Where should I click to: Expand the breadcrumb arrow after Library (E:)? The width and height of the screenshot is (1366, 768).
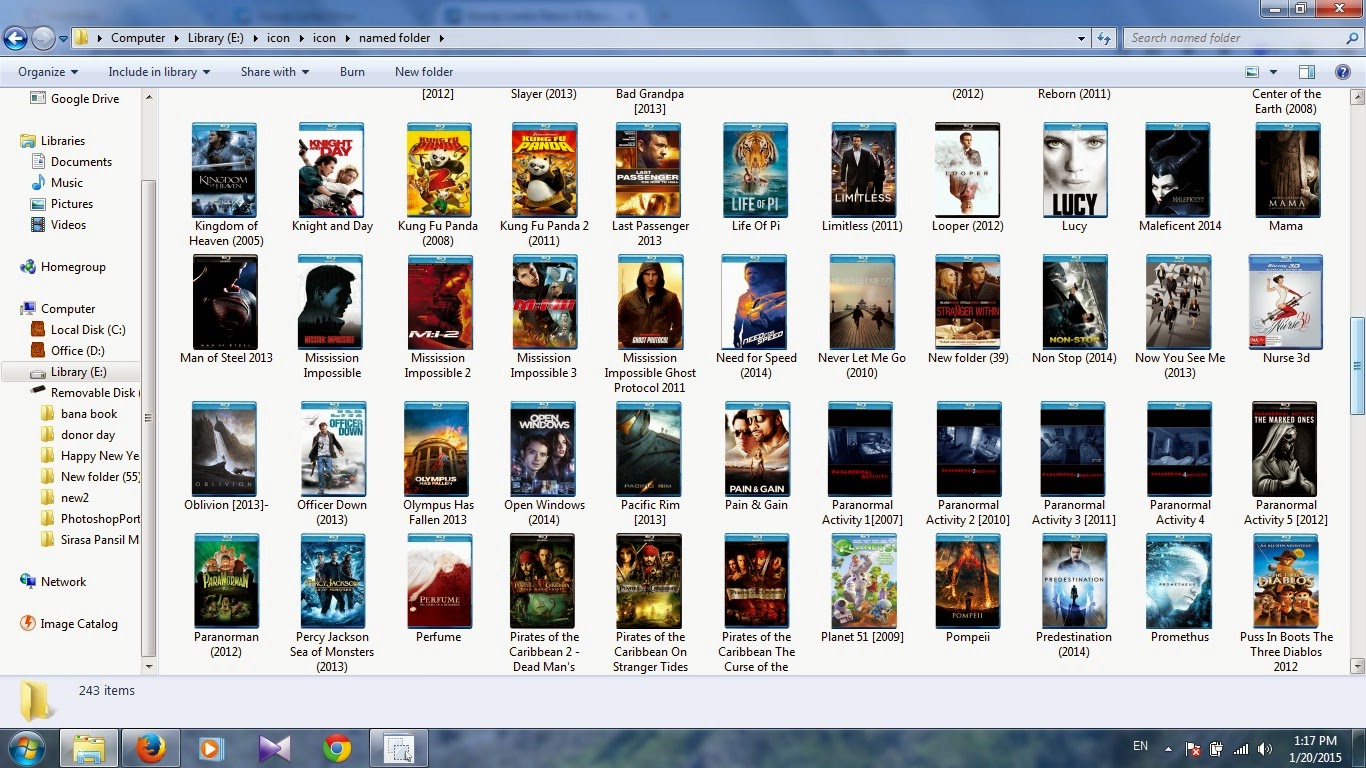pos(256,38)
